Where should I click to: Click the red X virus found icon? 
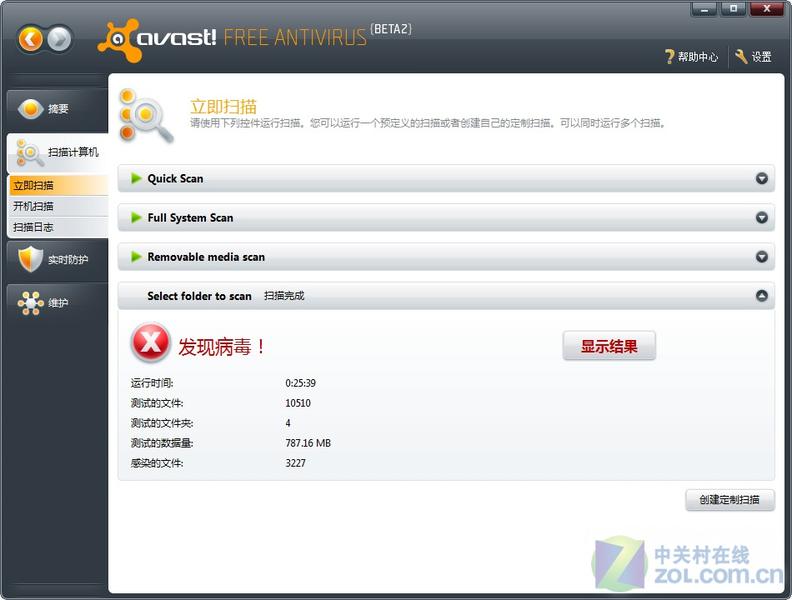coord(151,342)
